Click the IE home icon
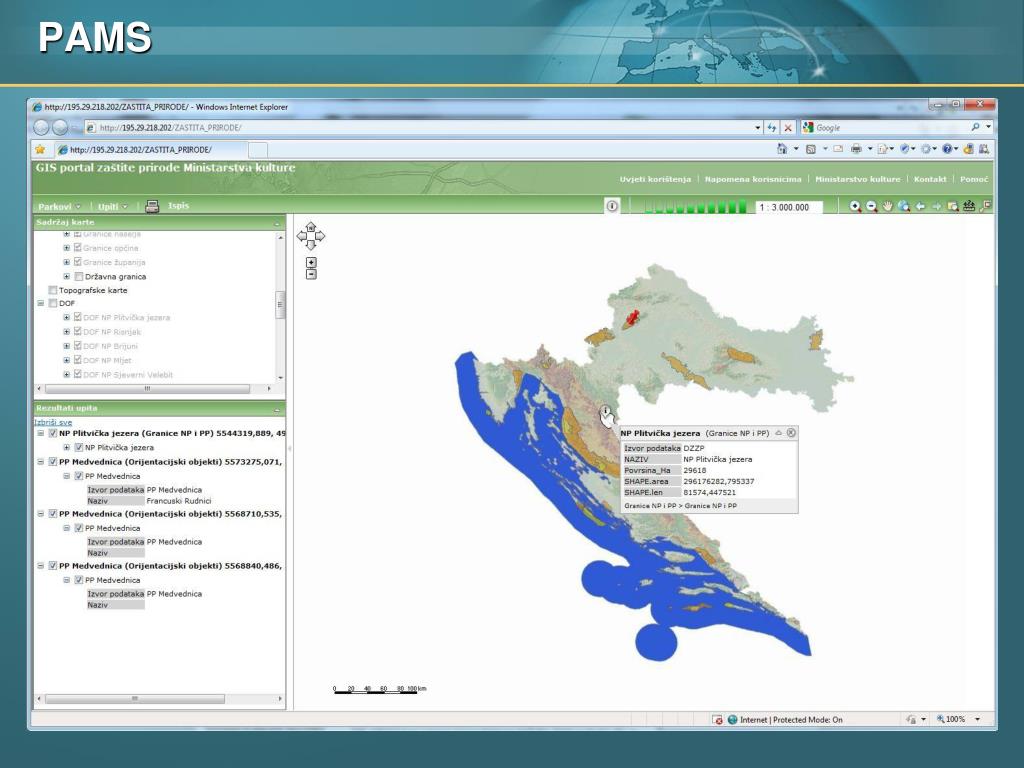This screenshot has height=768, width=1024. click(x=782, y=150)
